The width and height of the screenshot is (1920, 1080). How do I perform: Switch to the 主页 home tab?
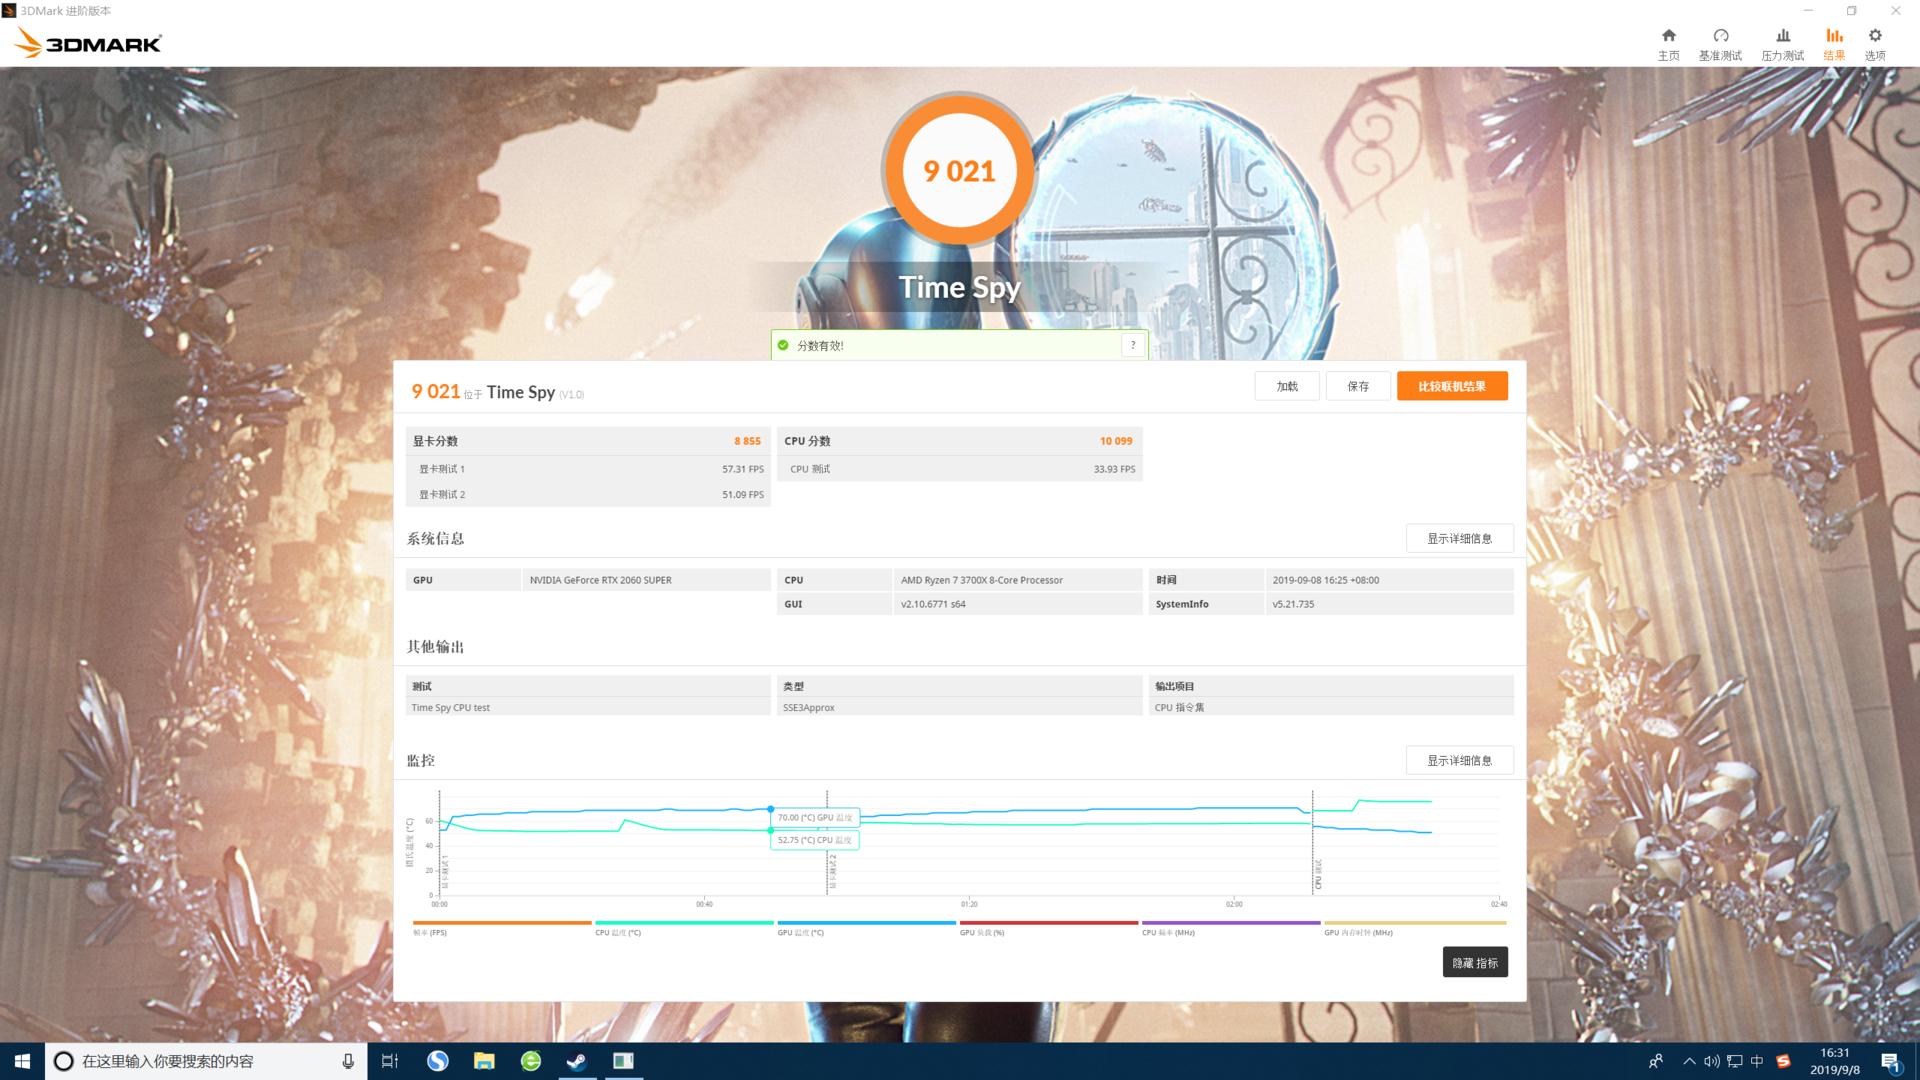point(1668,42)
